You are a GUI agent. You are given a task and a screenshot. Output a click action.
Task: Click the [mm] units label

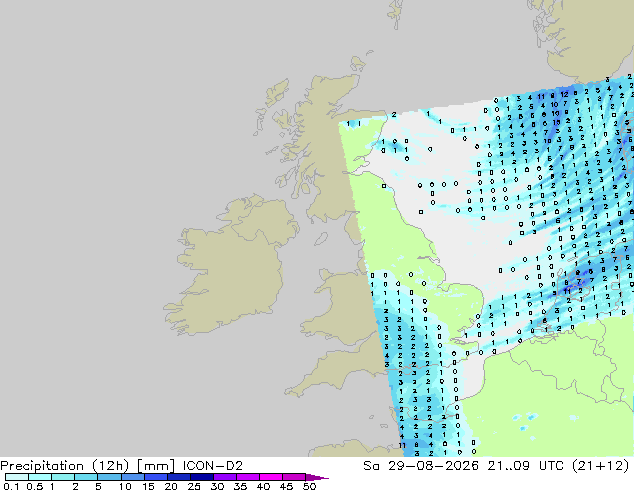point(156,466)
